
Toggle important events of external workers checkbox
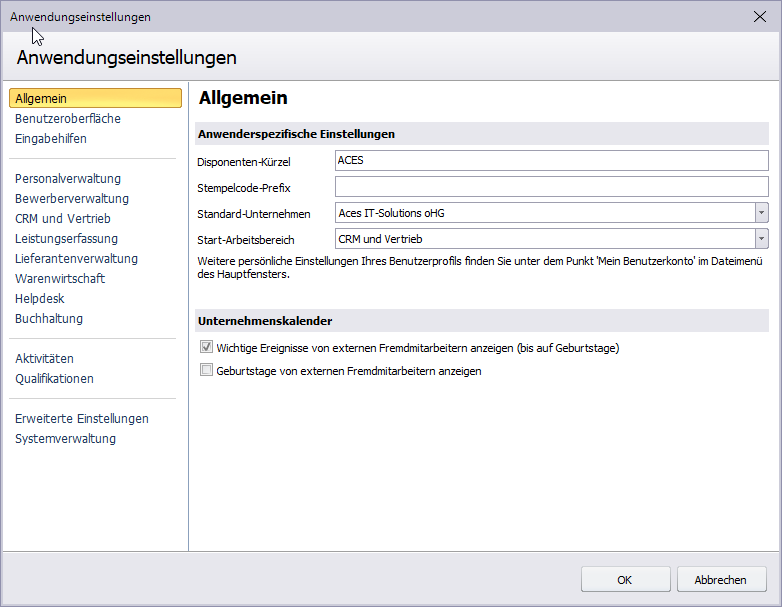click(x=207, y=348)
